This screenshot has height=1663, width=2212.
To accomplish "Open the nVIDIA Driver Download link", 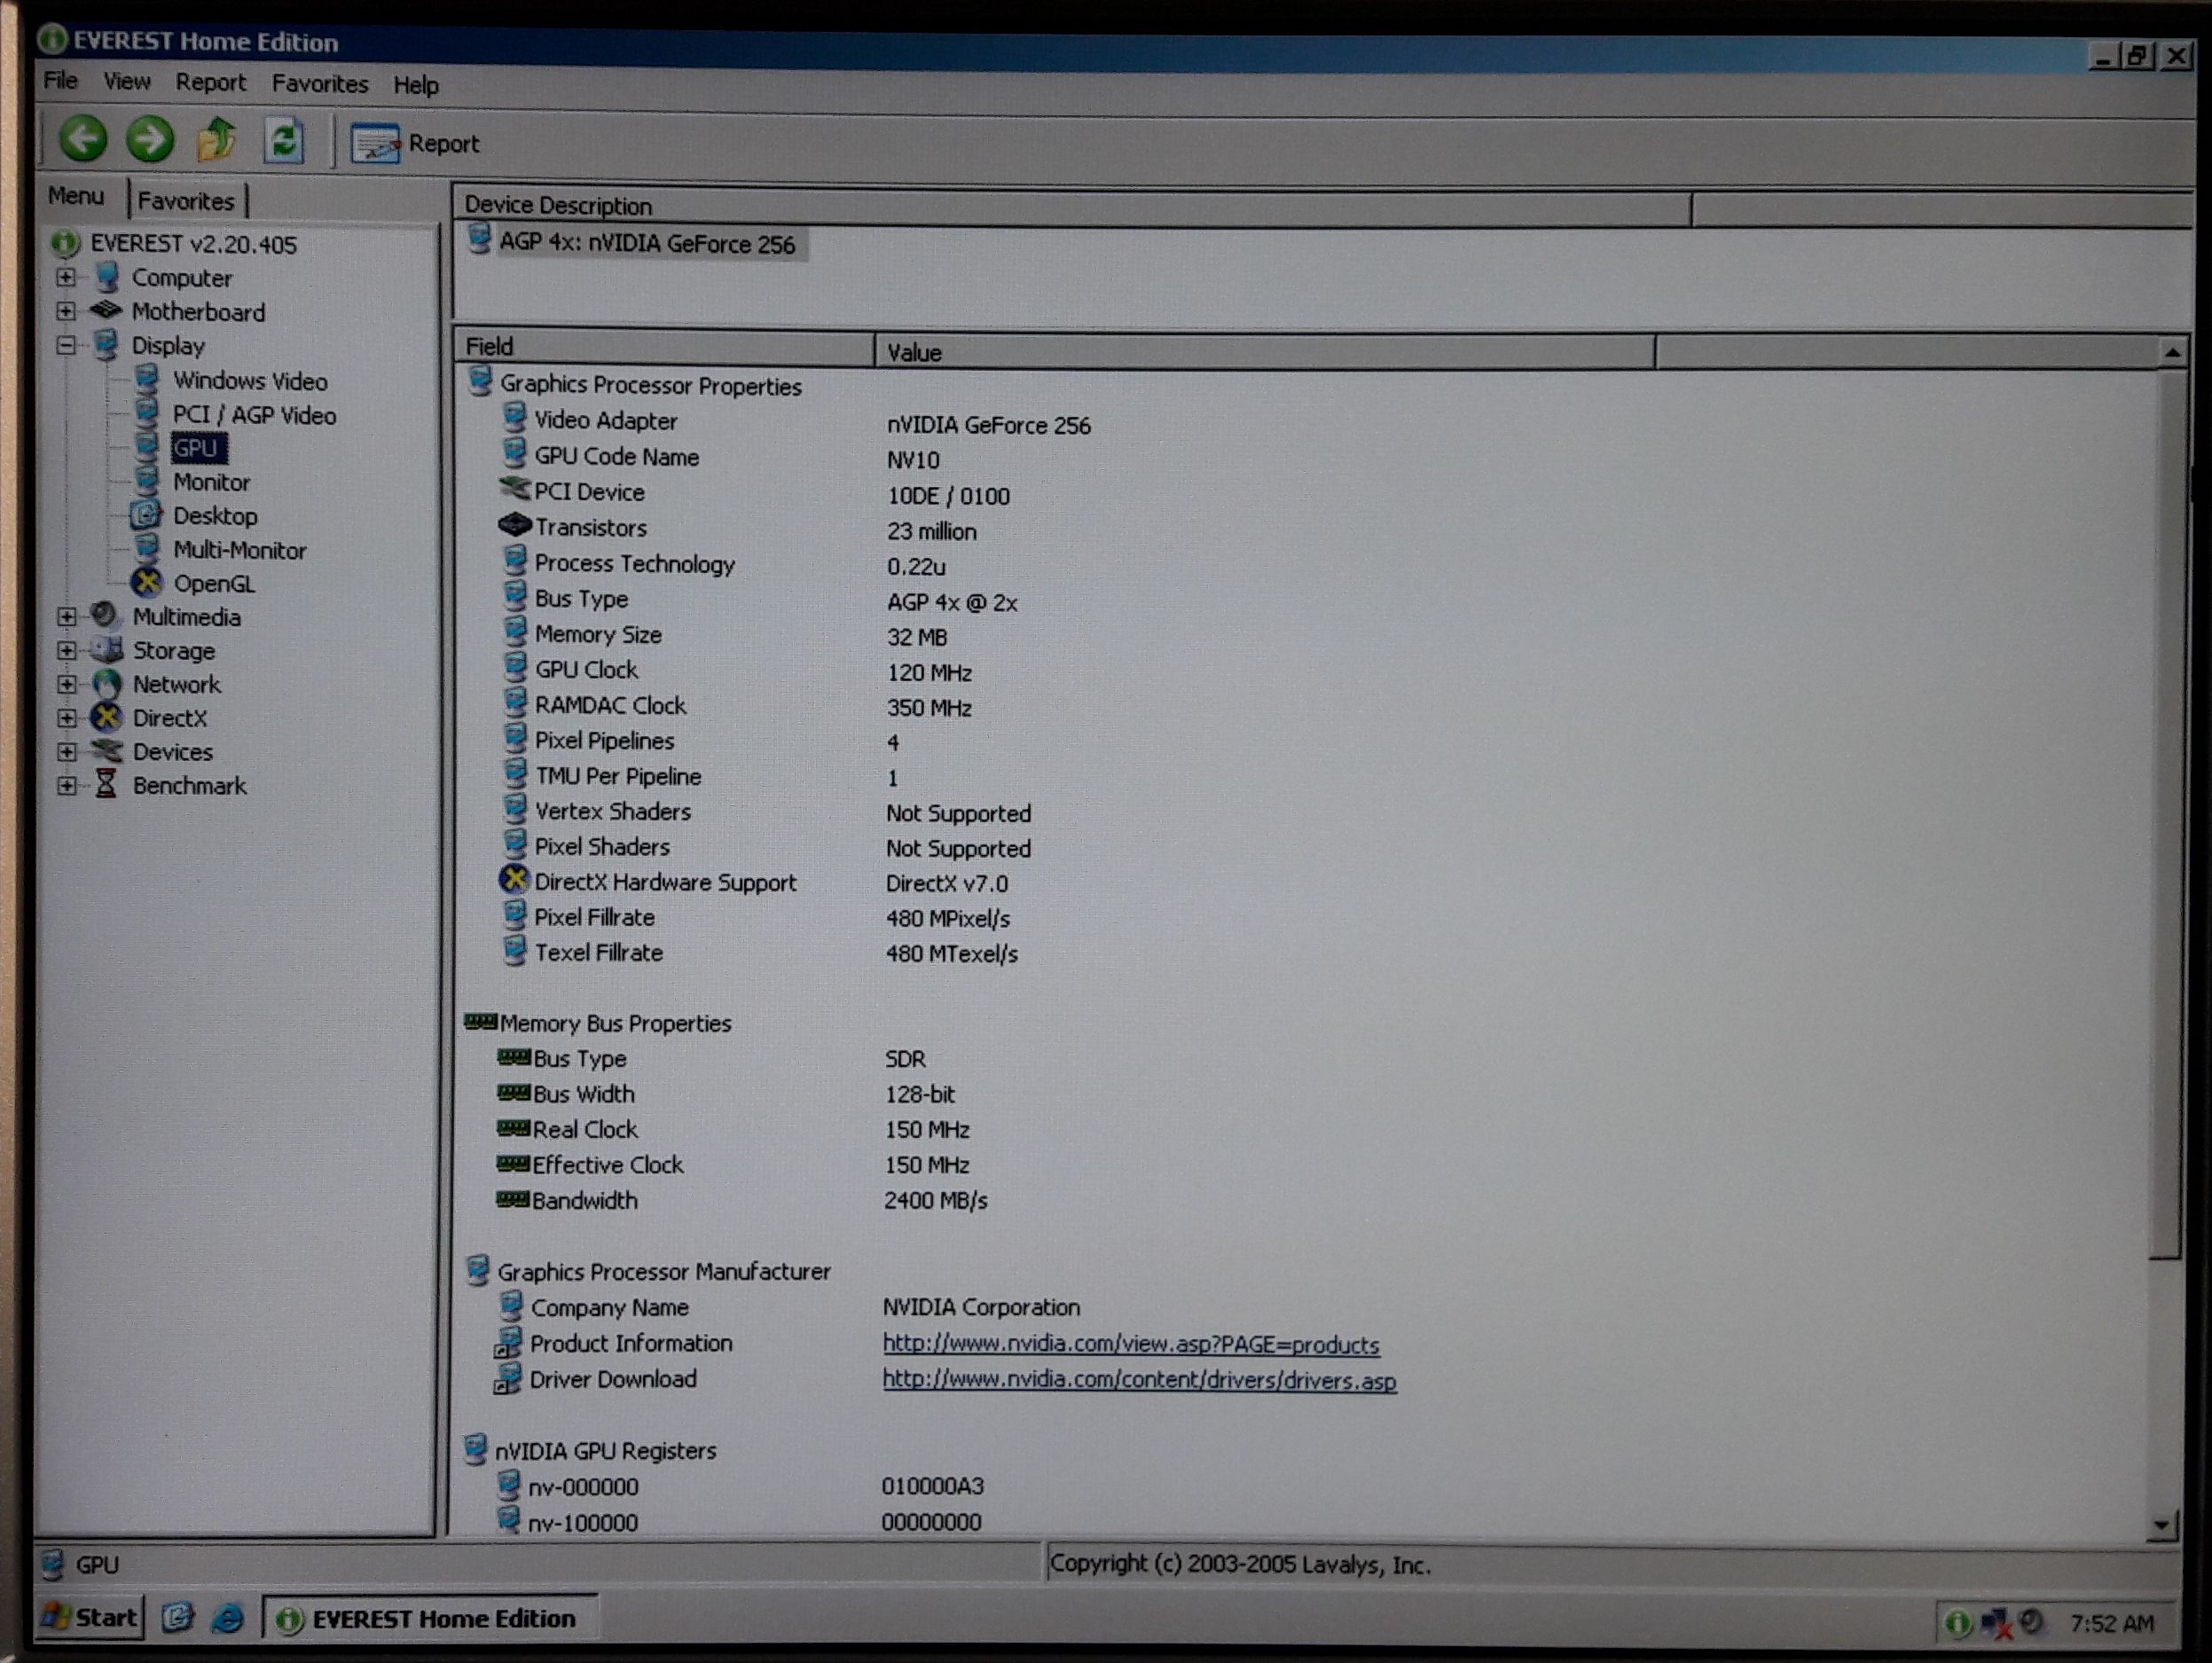I will (1139, 1380).
